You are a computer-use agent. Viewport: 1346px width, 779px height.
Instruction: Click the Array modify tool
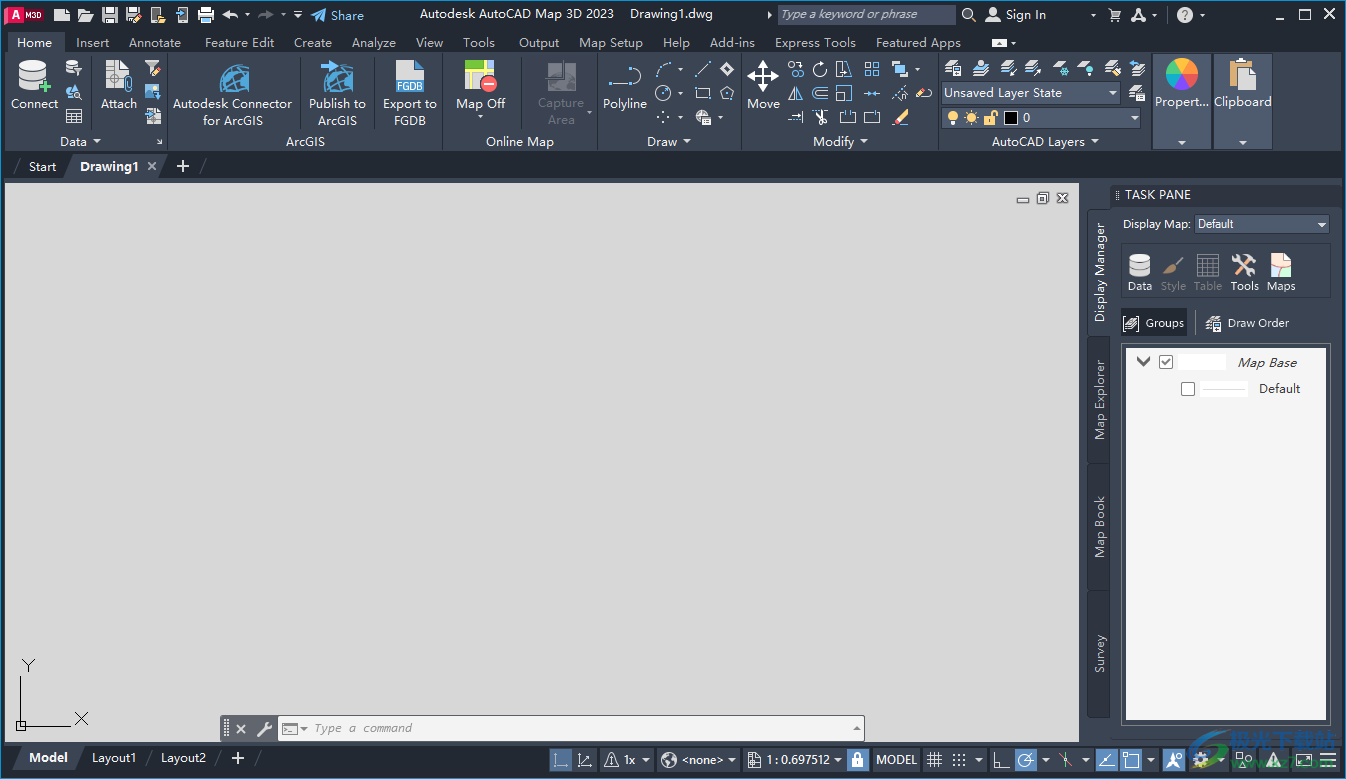(x=872, y=69)
